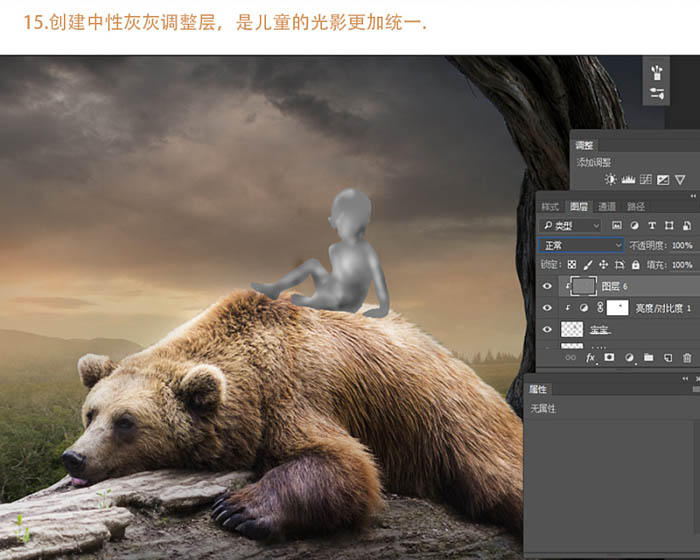Image resolution: width=700 pixels, height=560 pixels.
Task: Open the 正常 blend mode dropdown
Action: point(581,245)
